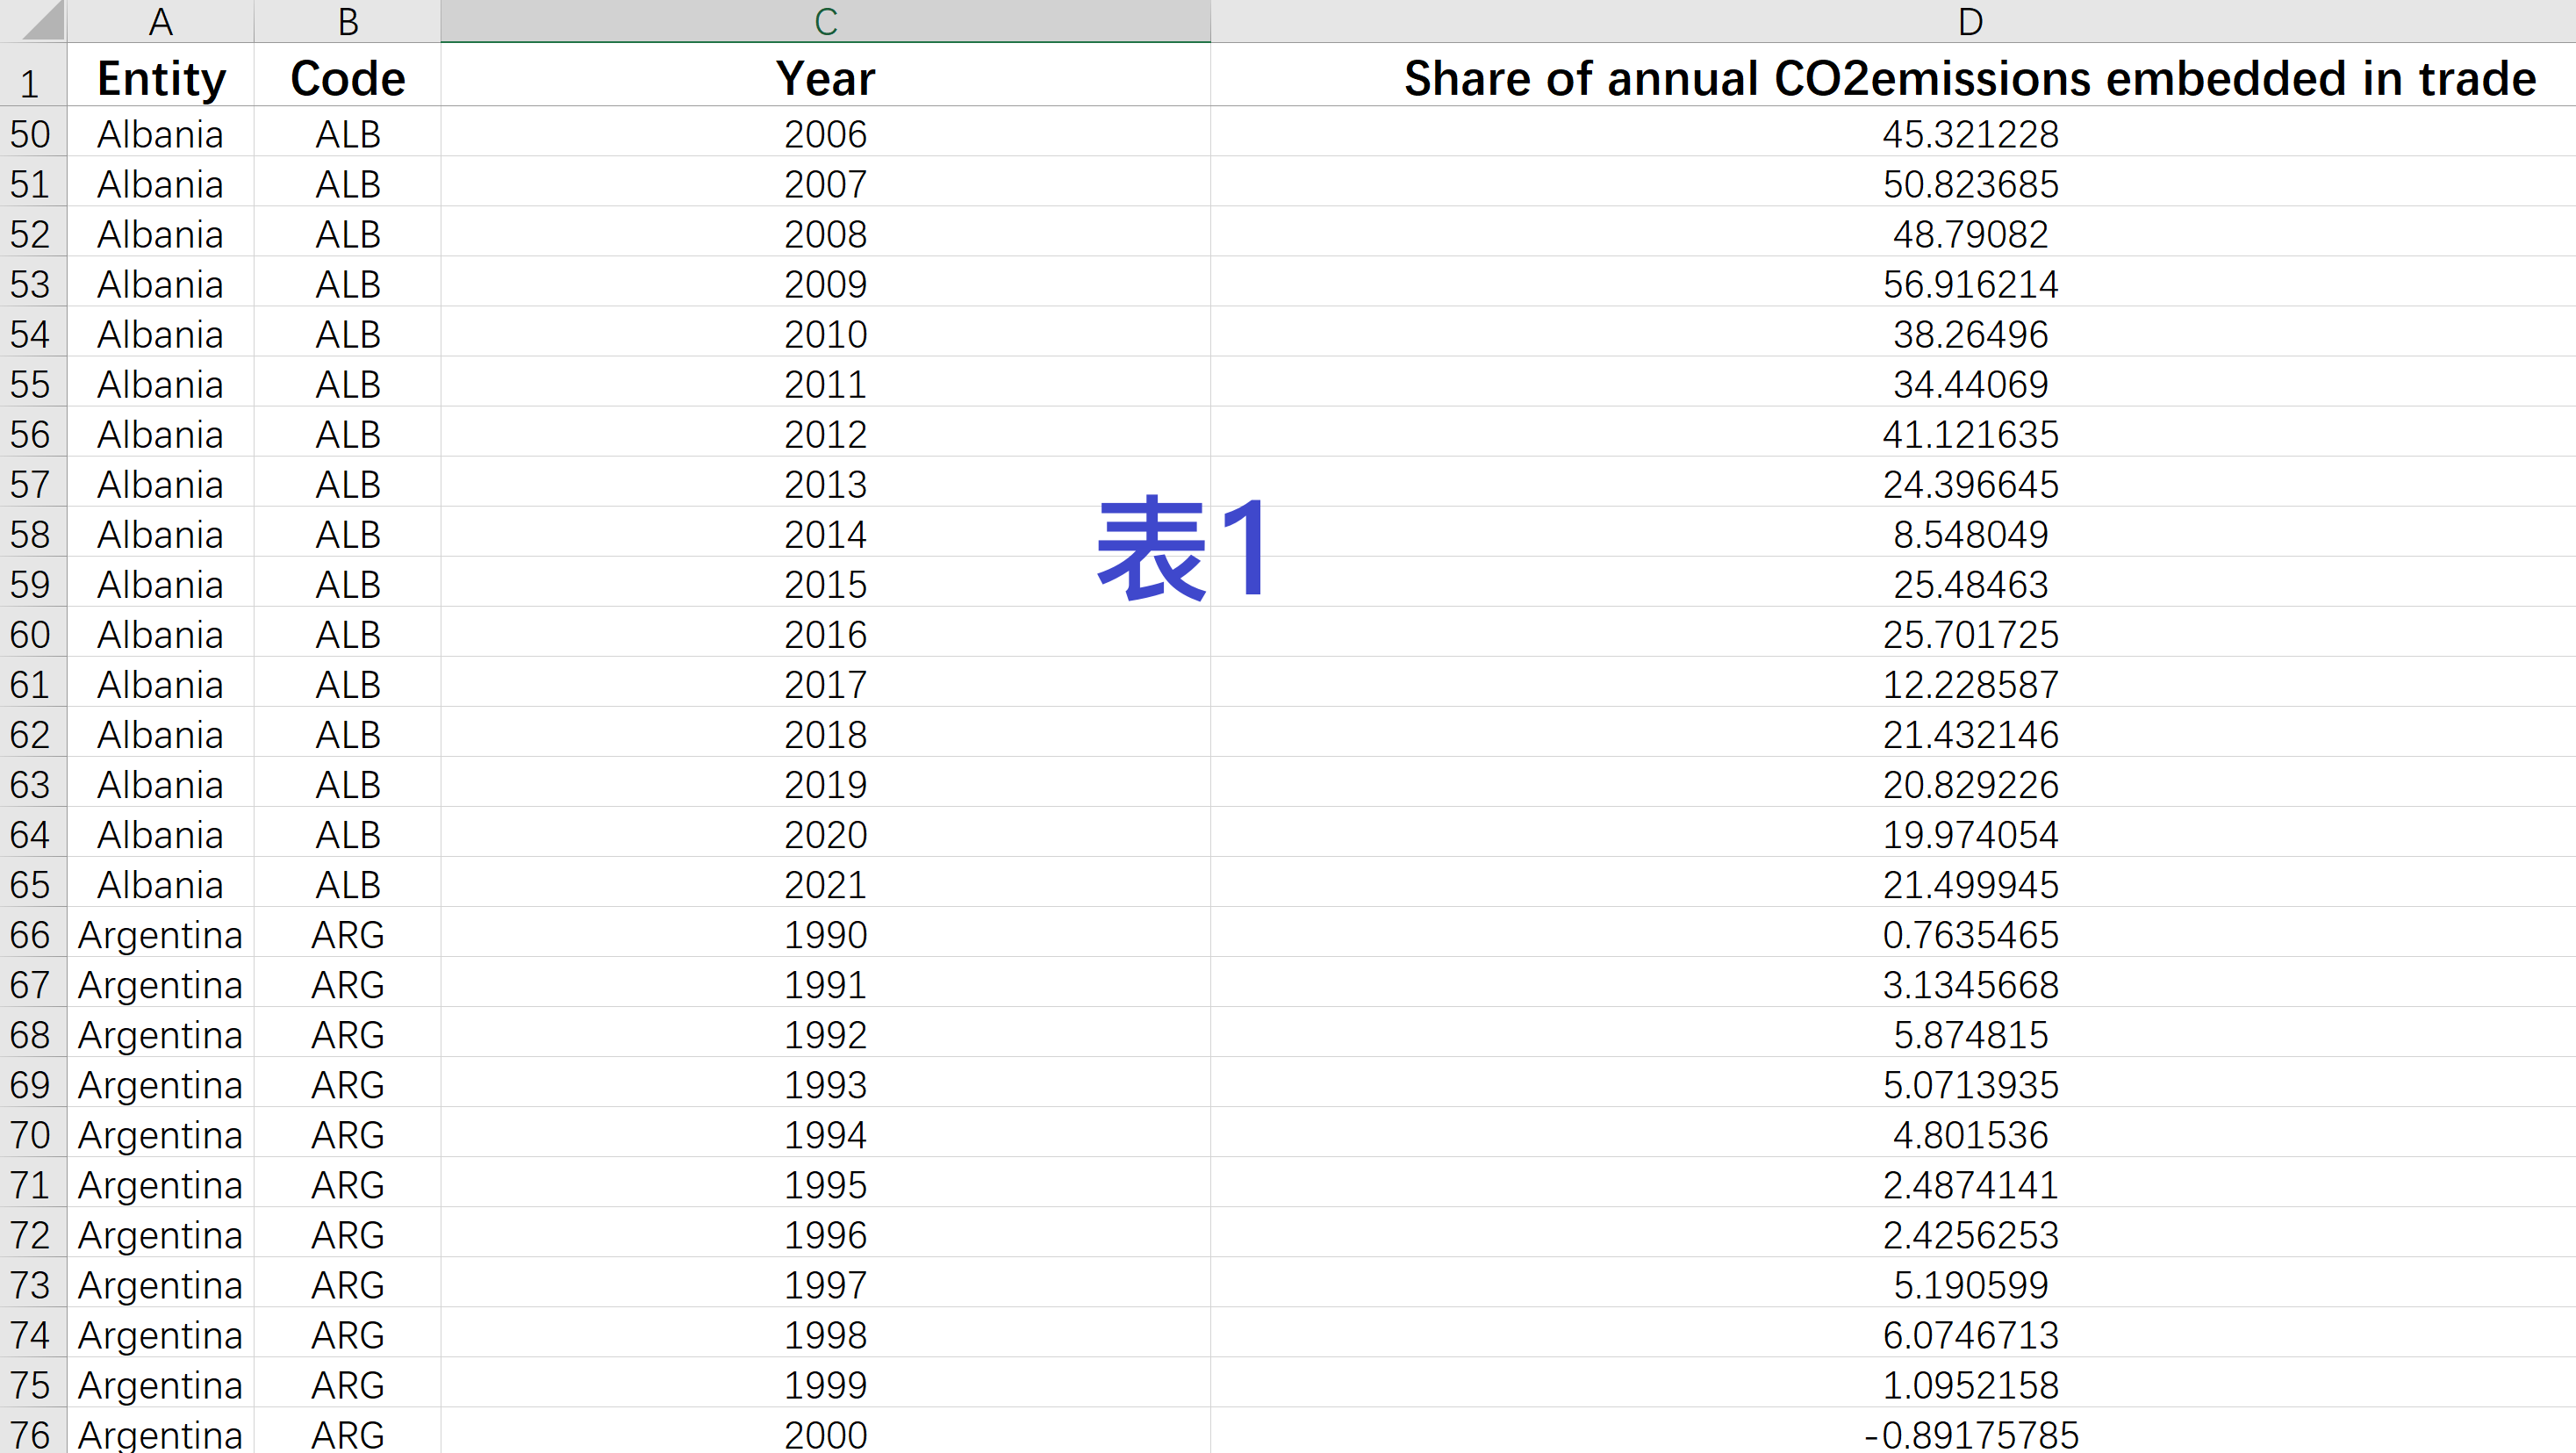
Task: Click the Share of annual CO2emissions header cell
Action: coord(1969,78)
